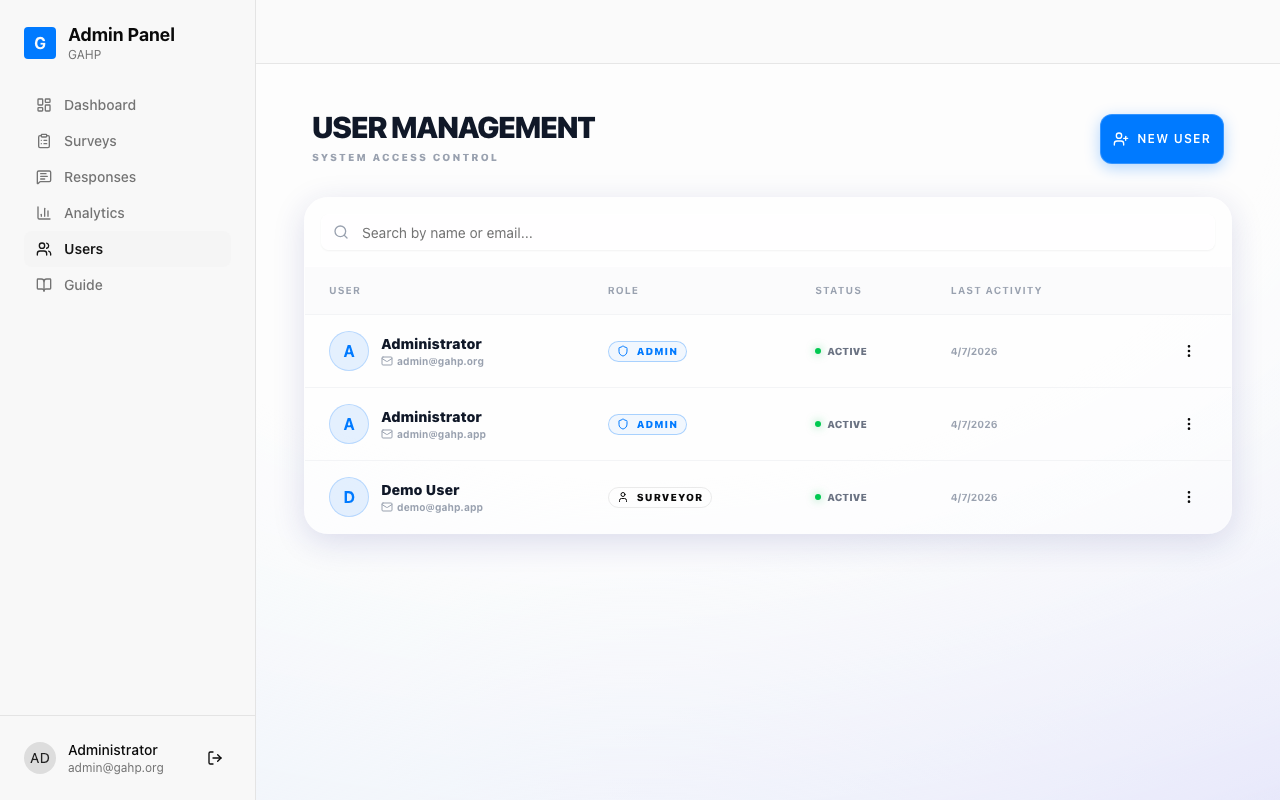Click the NEW USER button
Viewport: 1280px width, 800px height.
[x=1161, y=139]
